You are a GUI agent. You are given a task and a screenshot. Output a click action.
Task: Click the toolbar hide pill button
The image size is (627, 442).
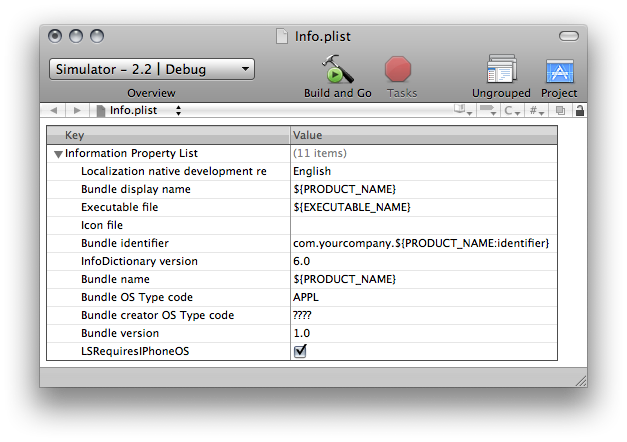point(569,36)
